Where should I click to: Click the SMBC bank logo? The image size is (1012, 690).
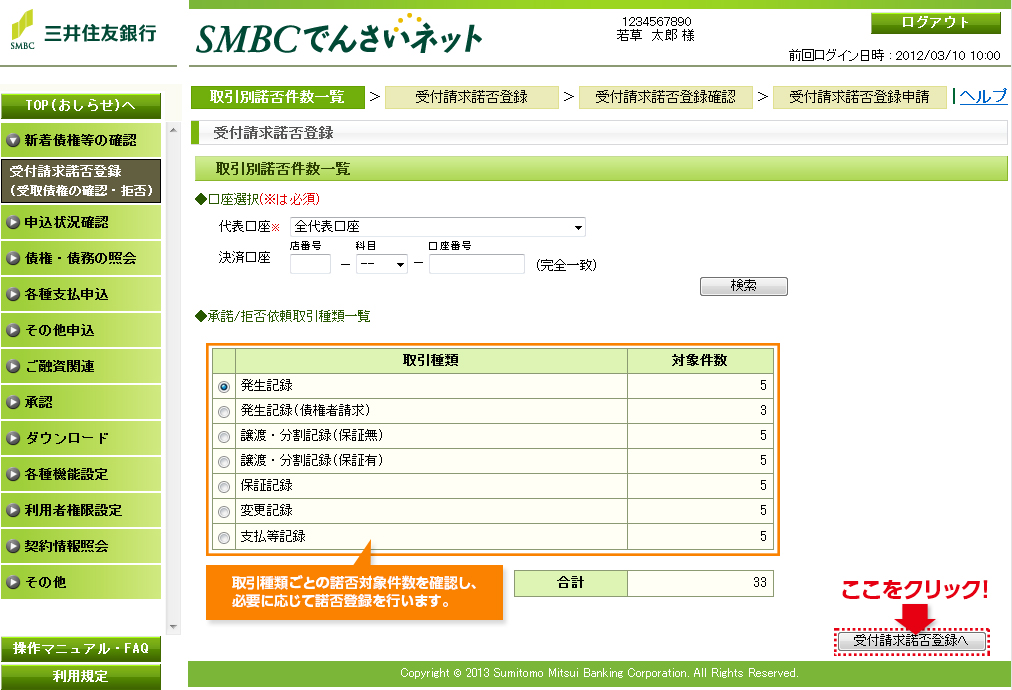(84, 31)
